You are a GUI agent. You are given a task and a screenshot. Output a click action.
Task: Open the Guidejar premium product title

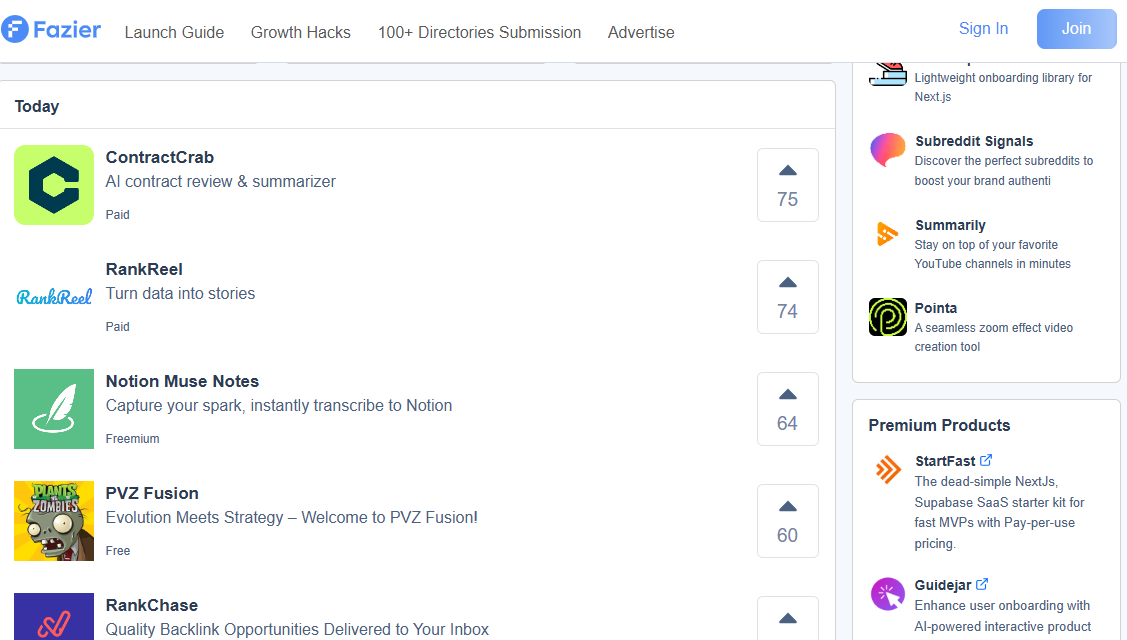click(943, 585)
